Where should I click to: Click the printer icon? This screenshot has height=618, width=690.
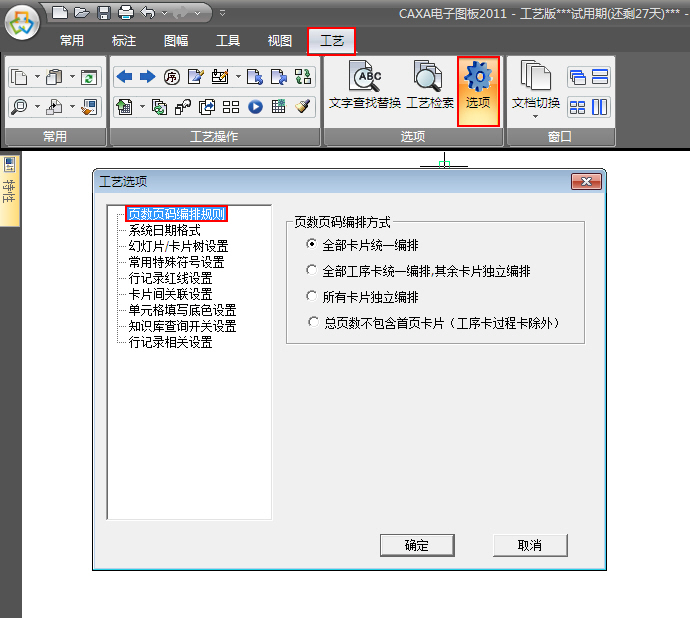[126, 12]
